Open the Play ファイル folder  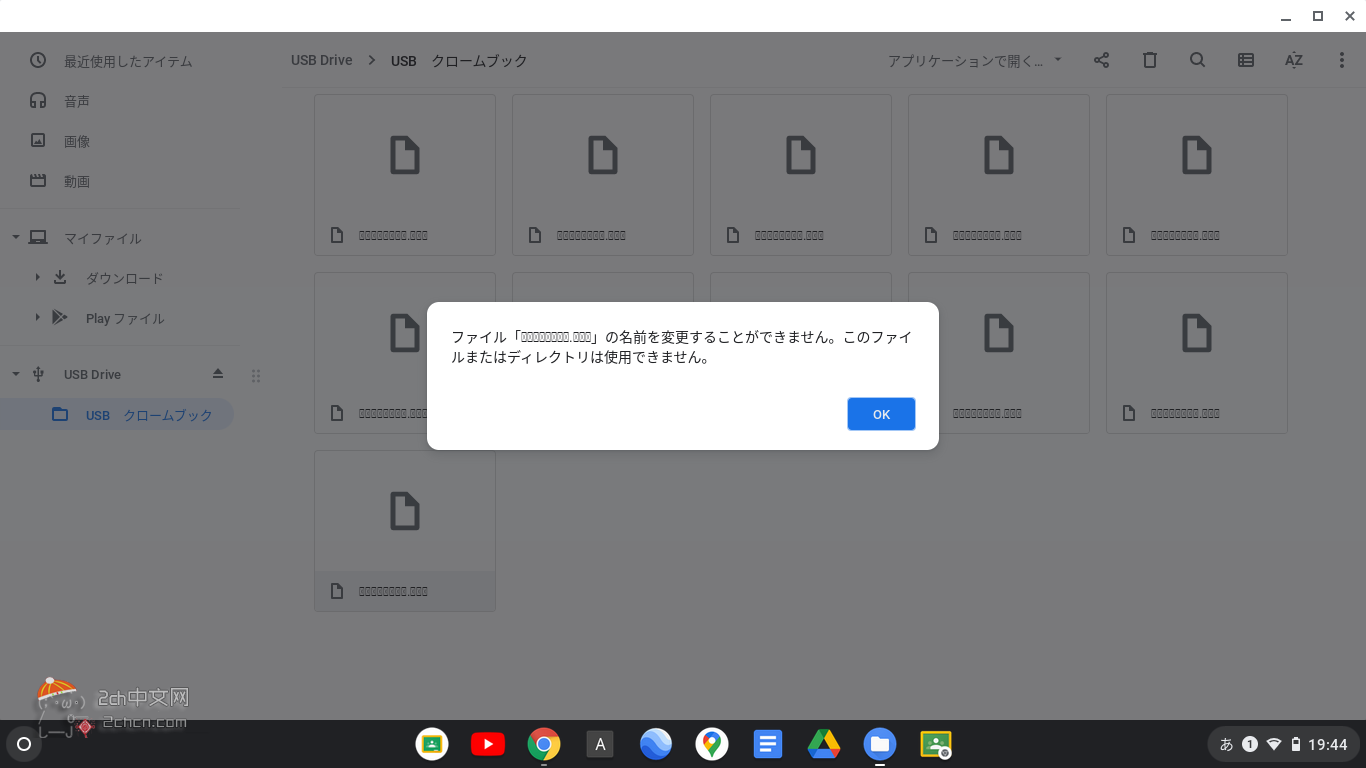point(125,318)
